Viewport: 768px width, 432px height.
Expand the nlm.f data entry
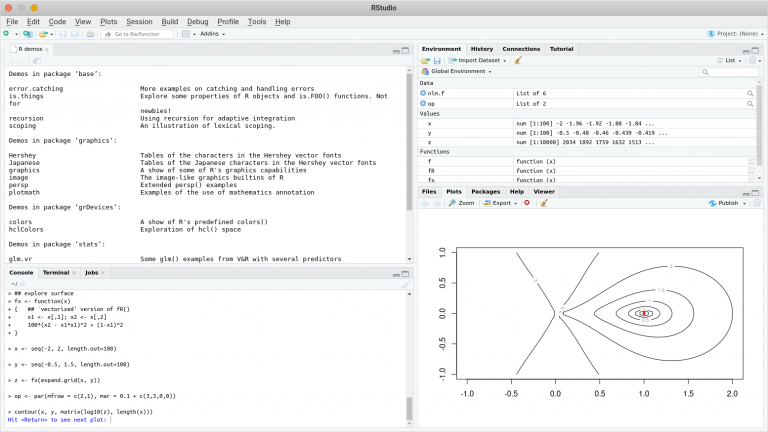[x=423, y=93]
